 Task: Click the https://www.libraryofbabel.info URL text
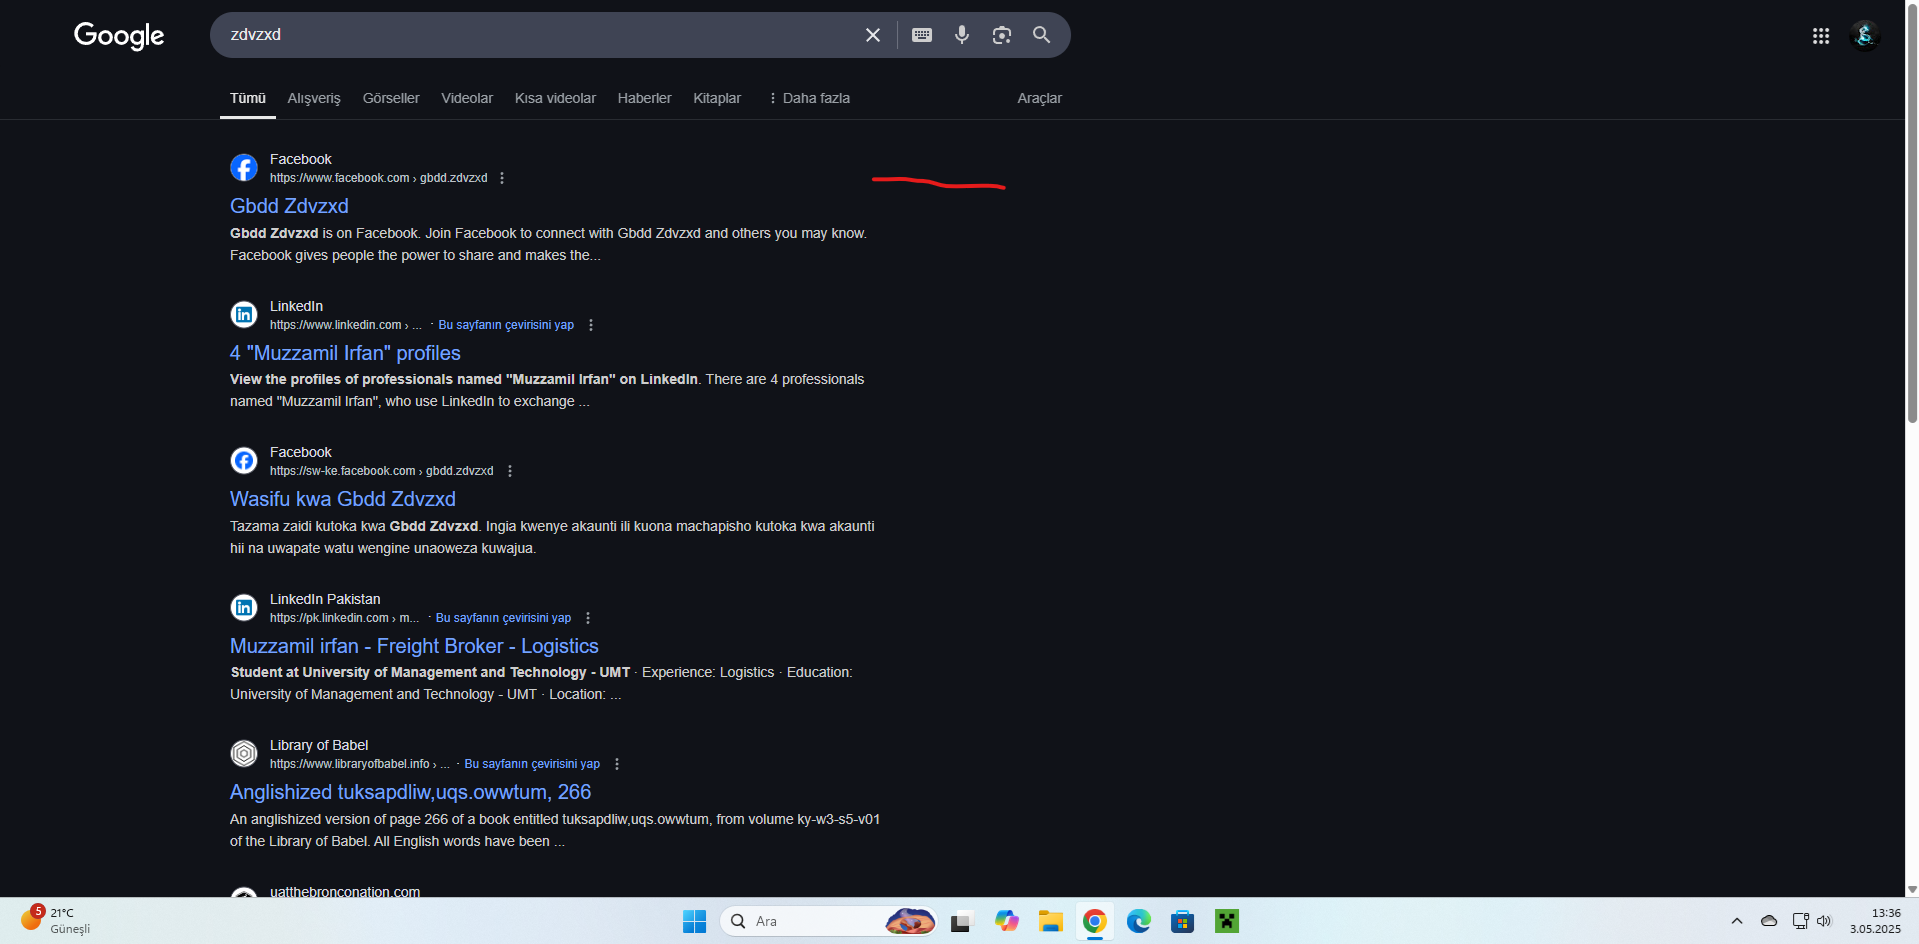(350, 764)
